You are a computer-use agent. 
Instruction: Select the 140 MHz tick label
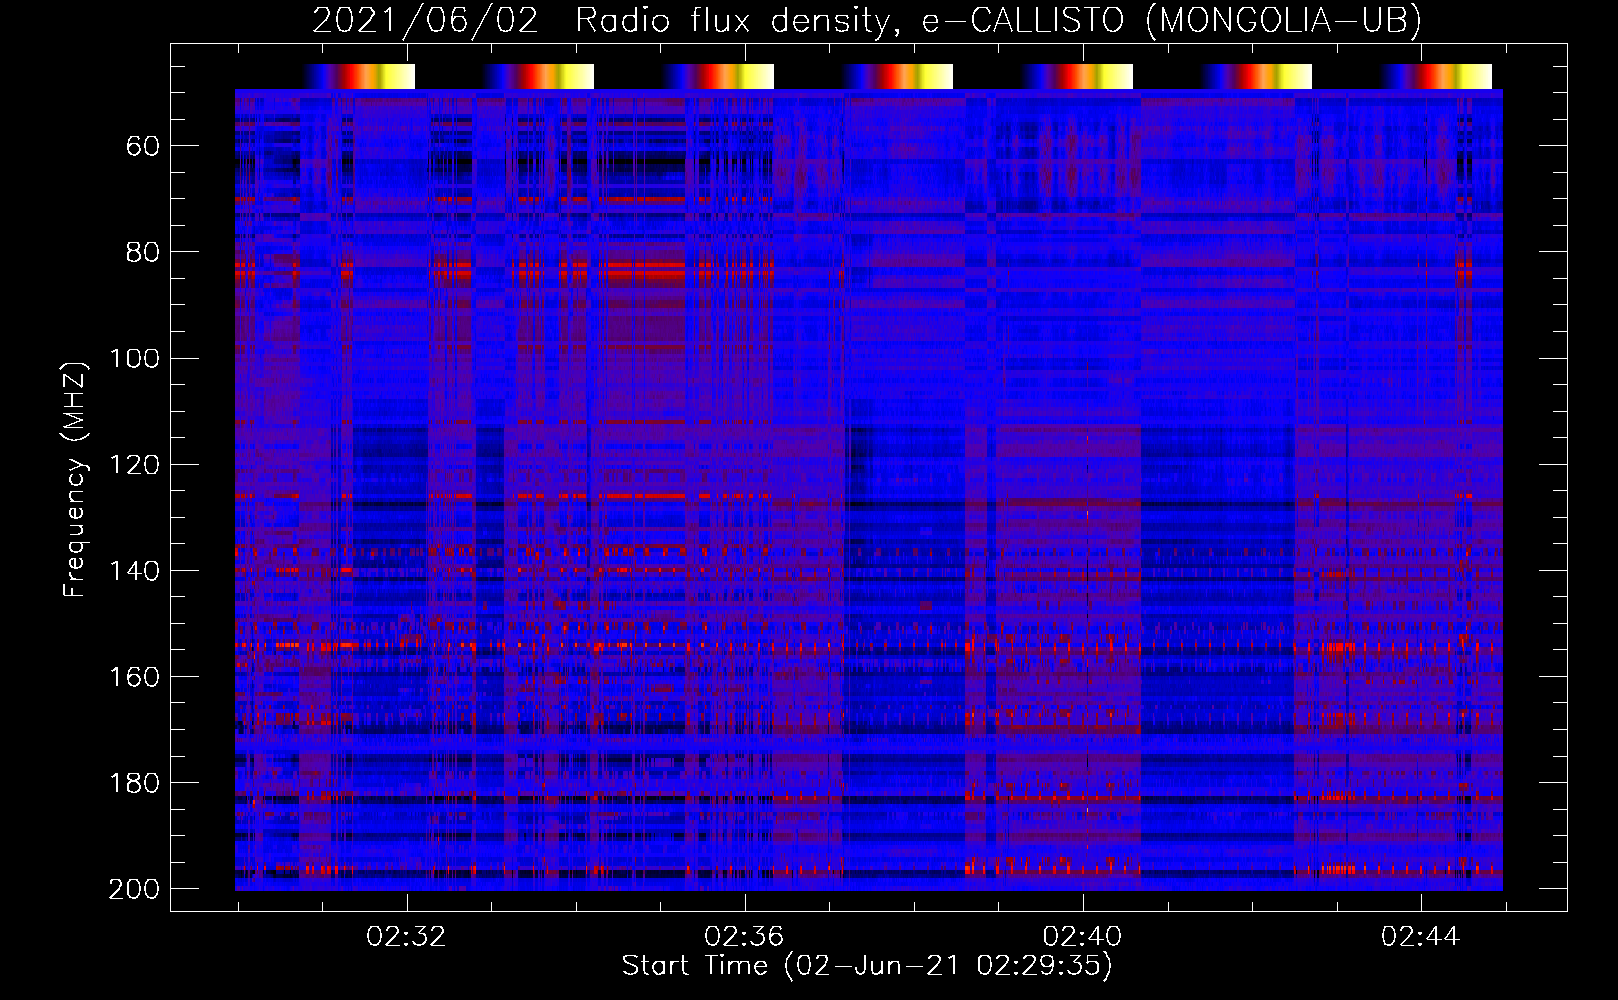[x=134, y=571]
